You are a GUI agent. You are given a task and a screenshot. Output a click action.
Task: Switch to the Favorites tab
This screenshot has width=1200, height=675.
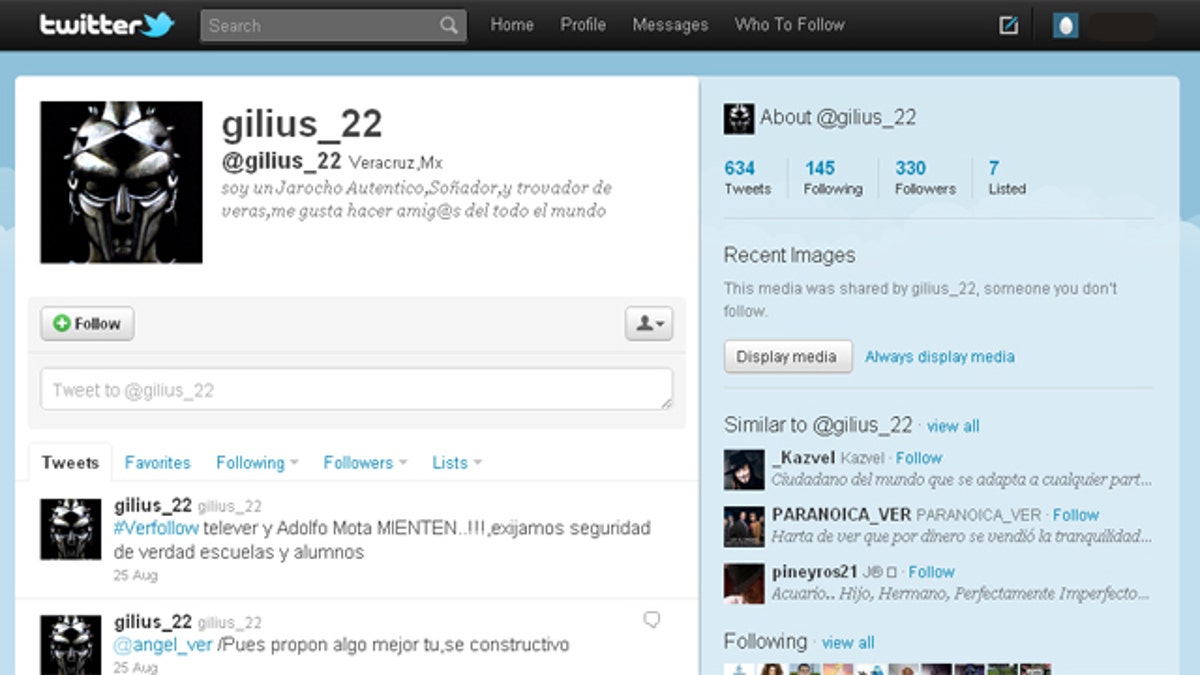(x=157, y=463)
